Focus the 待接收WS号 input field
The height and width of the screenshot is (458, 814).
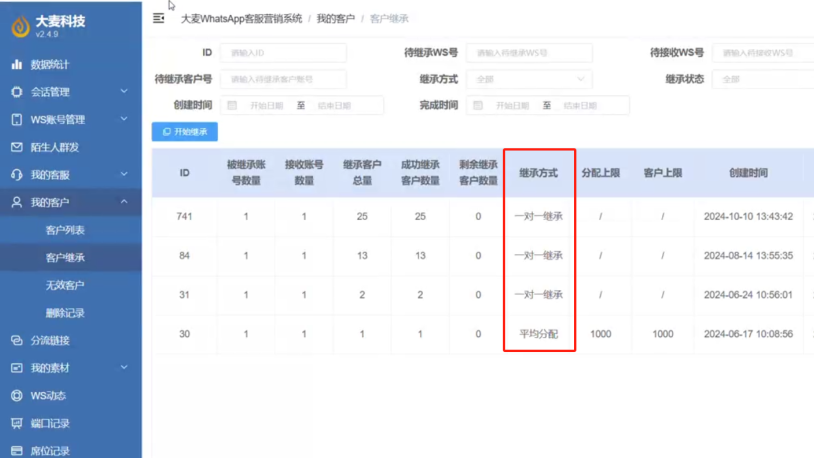click(x=763, y=53)
